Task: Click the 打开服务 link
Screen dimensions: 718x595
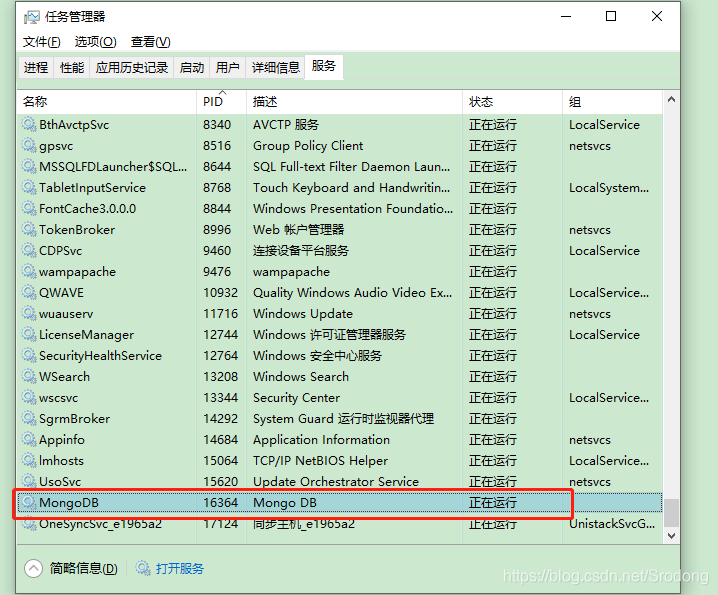Action: [x=180, y=568]
